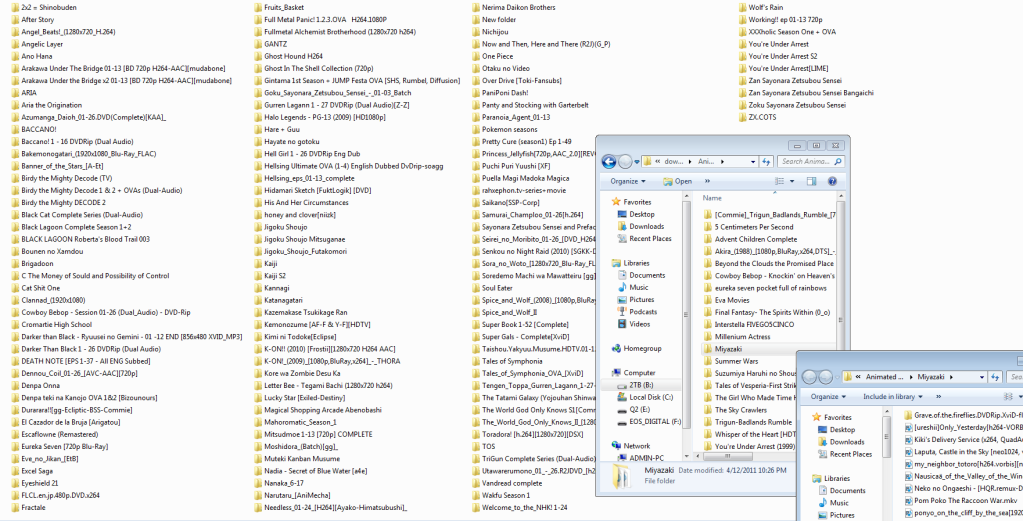Open the EOS_DIGITAL (F:) drive
The height and width of the screenshot is (521, 1023).
(648, 422)
